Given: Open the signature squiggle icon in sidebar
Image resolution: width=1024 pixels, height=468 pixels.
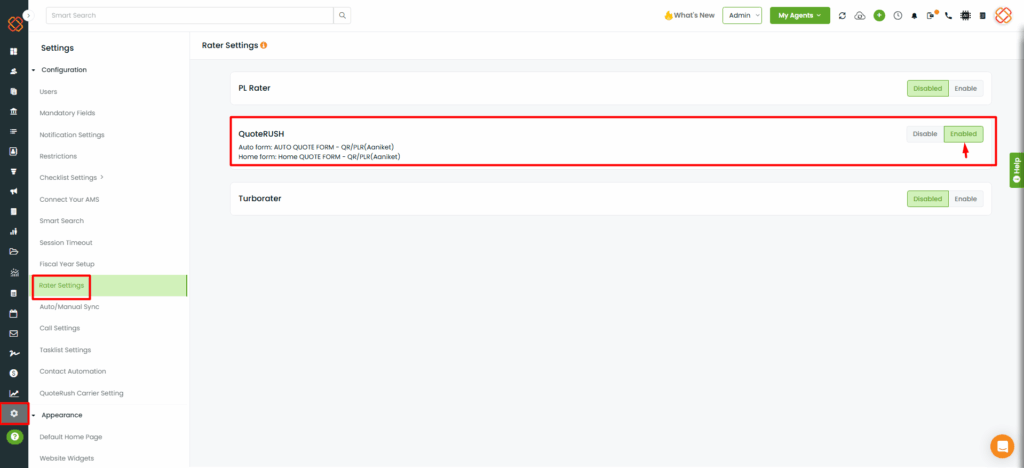Looking at the screenshot, I should click(14, 353).
